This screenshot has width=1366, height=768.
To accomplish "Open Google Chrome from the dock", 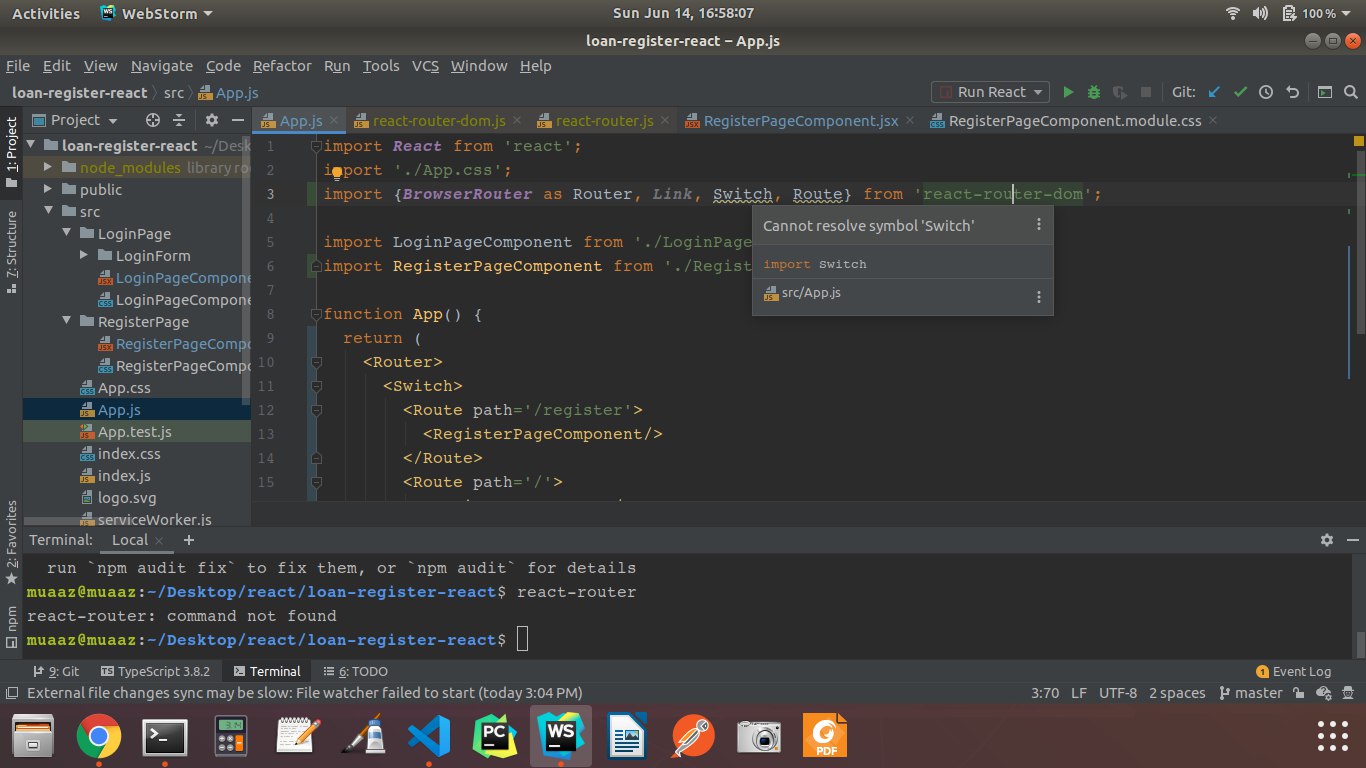I will pyautogui.click(x=98, y=738).
